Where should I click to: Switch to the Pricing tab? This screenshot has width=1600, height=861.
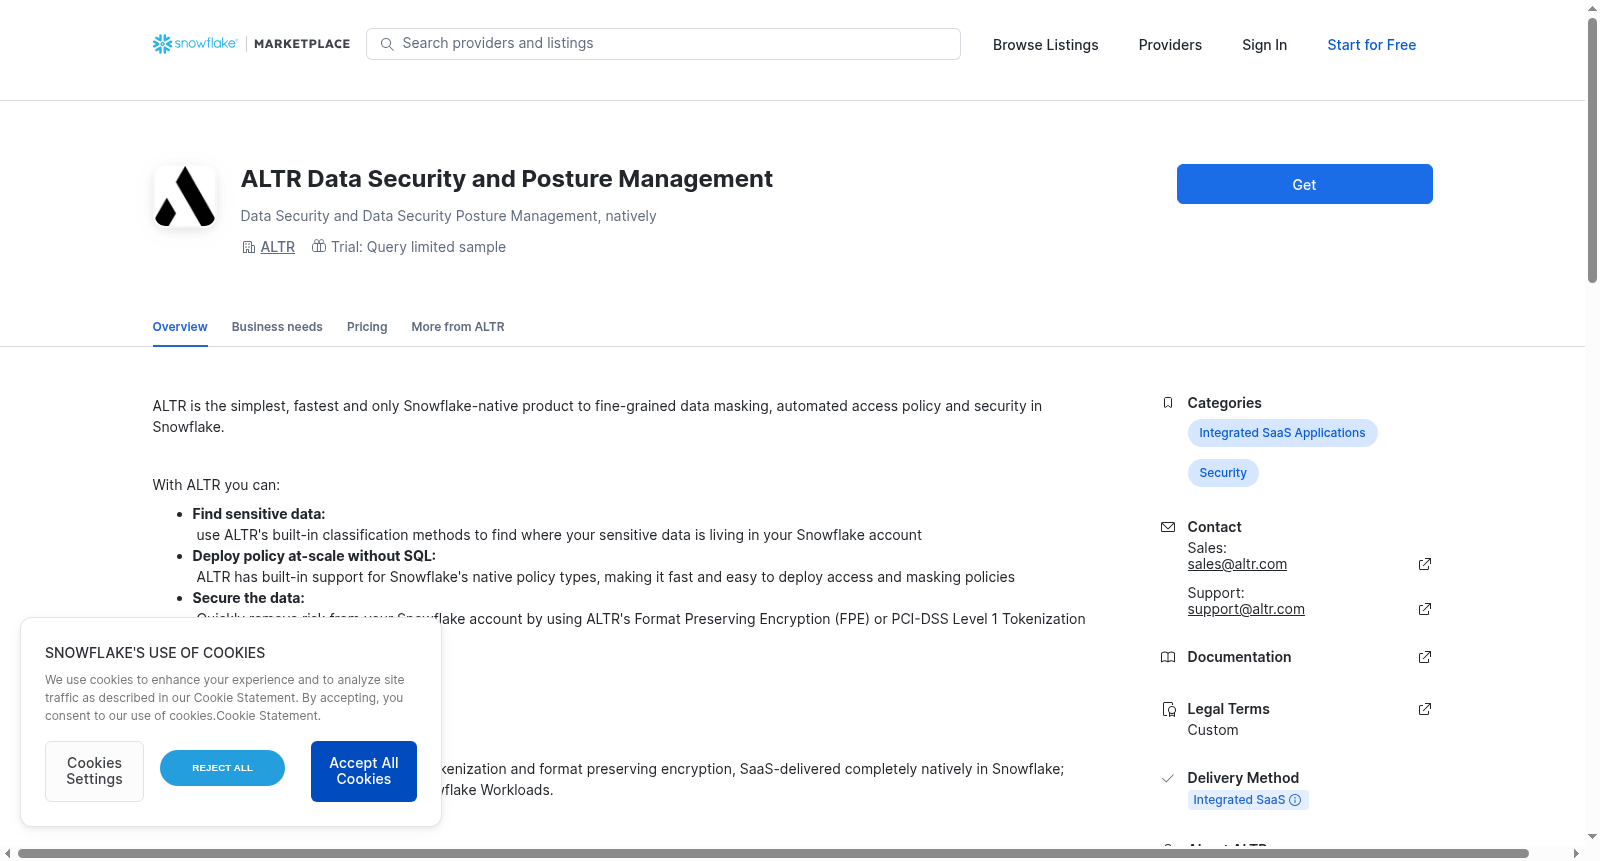(367, 327)
